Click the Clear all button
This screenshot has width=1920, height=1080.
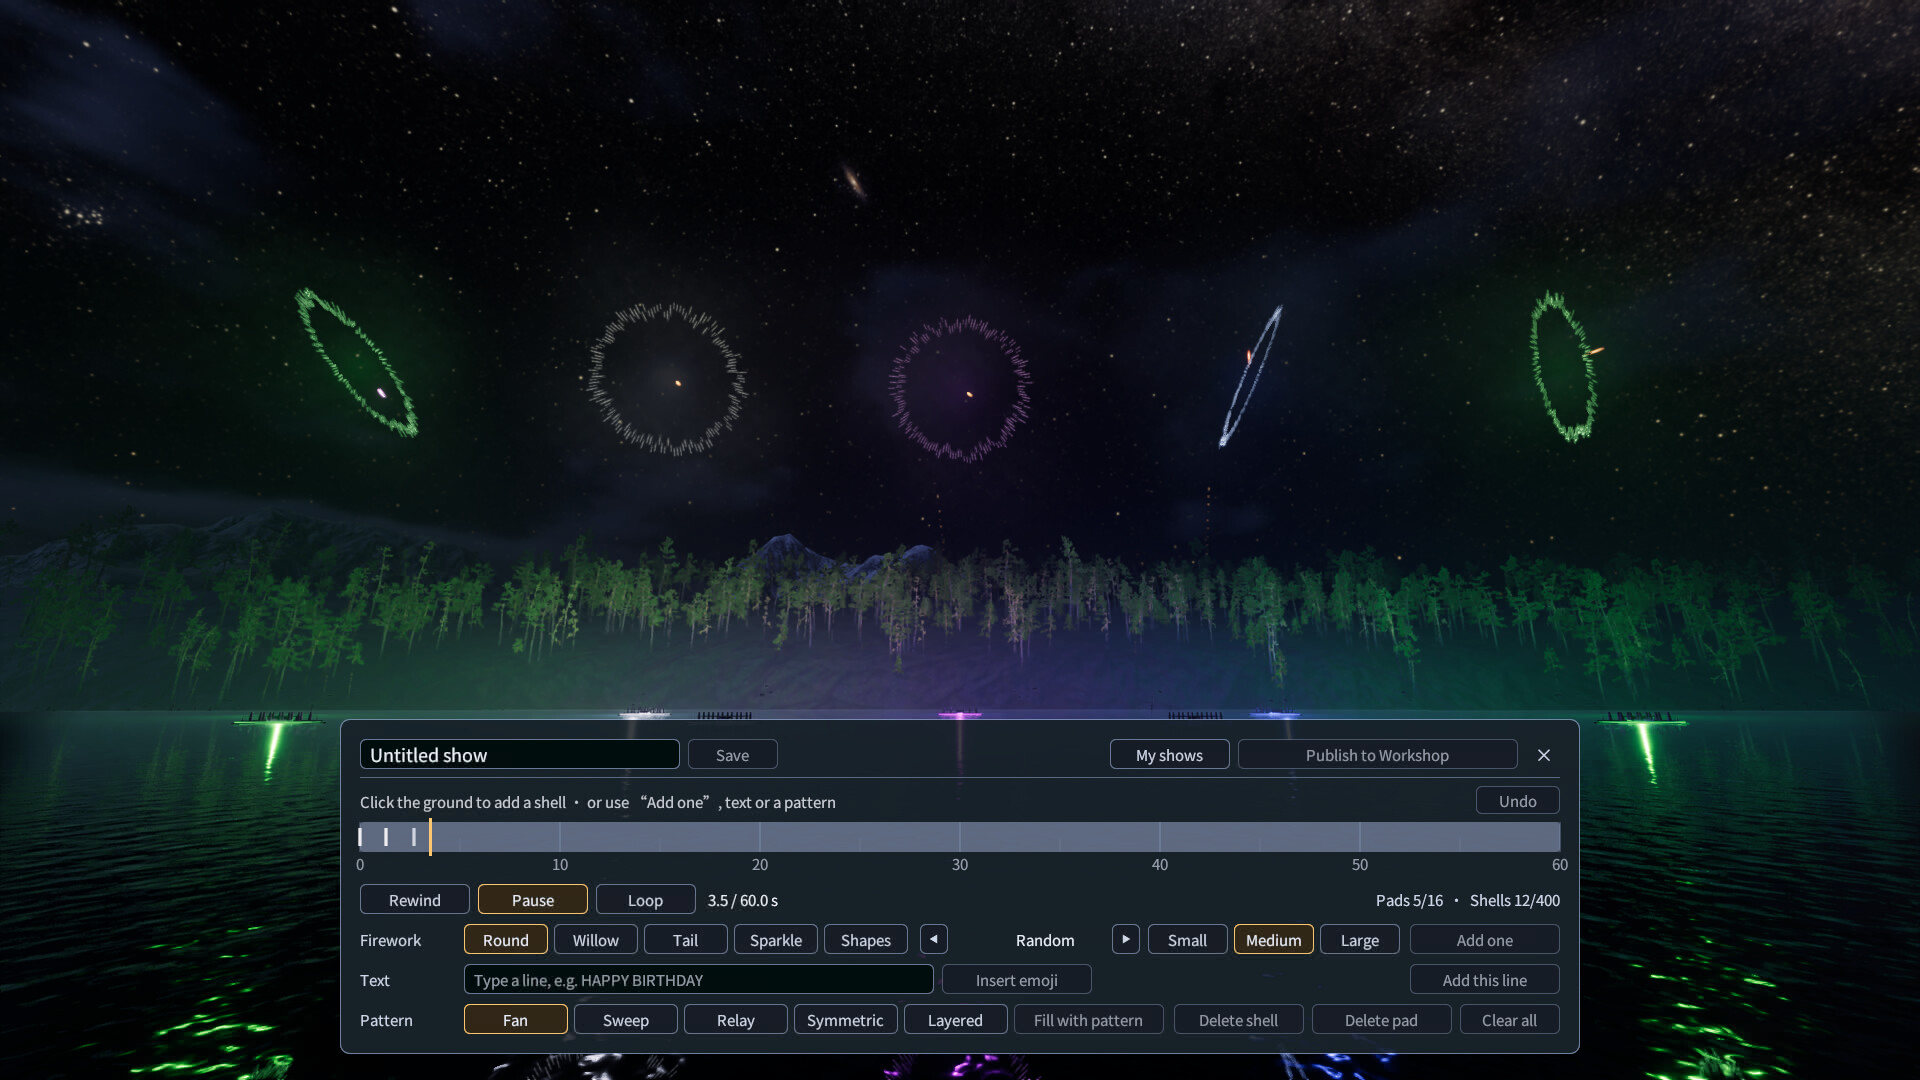point(1510,1019)
